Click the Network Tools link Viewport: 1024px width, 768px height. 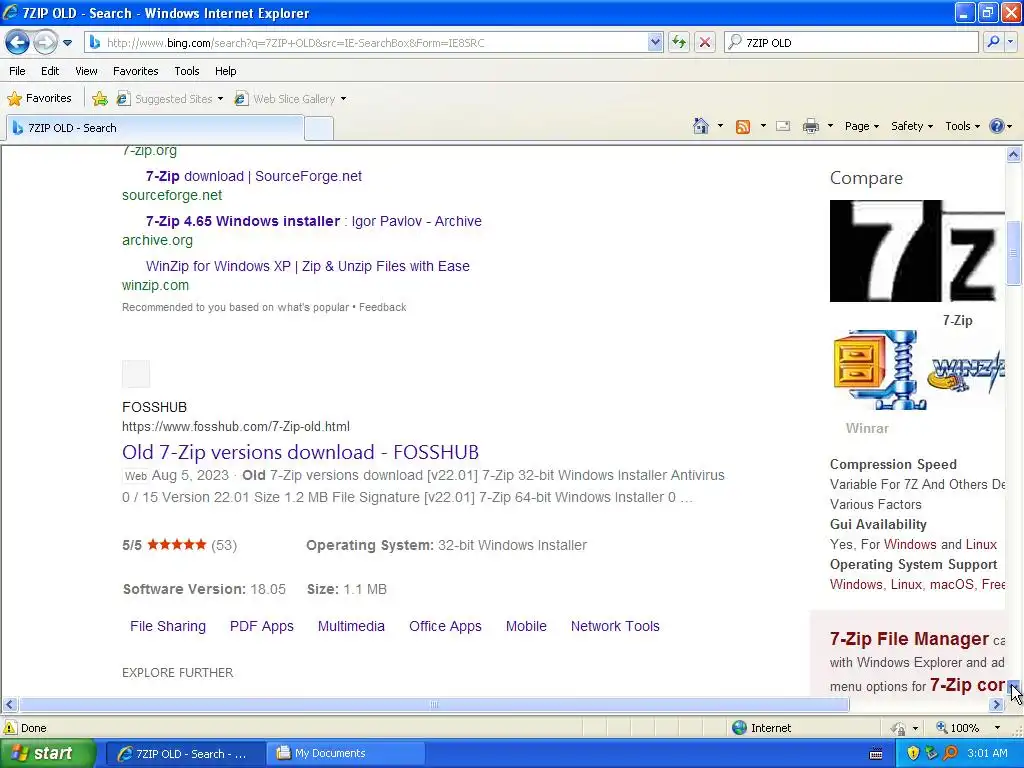pyautogui.click(x=615, y=626)
